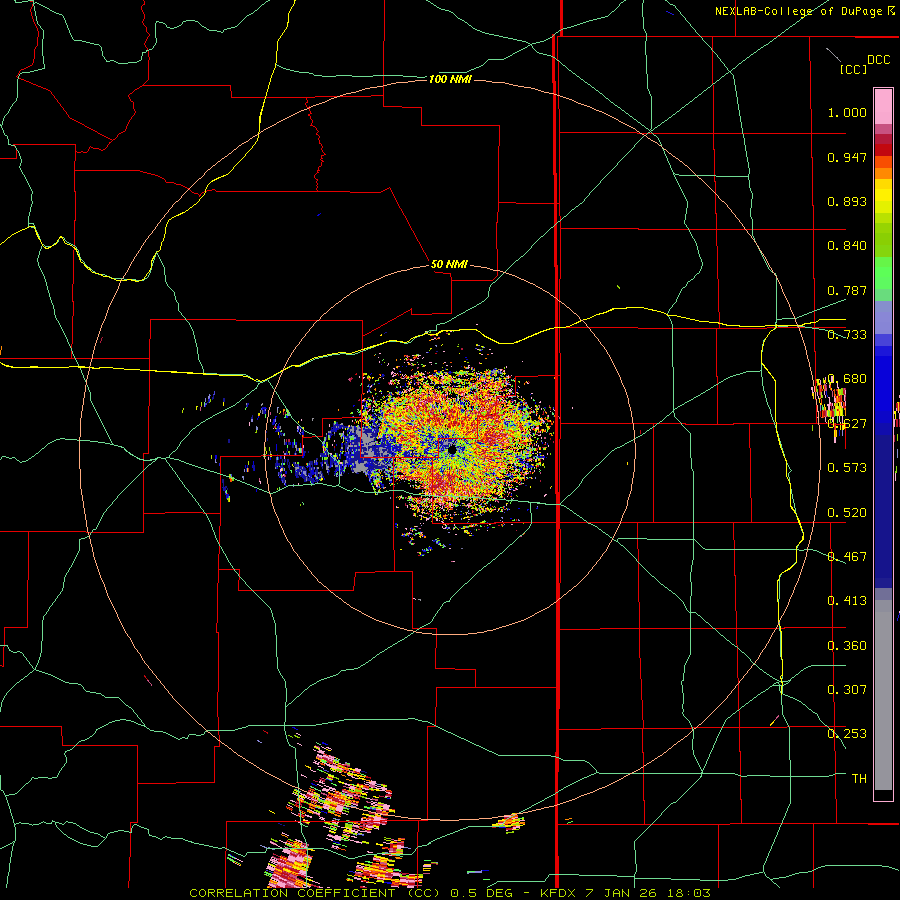The width and height of the screenshot is (900, 900).
Task: Click the 1.000 scale value
Action: tap(847, 112)
